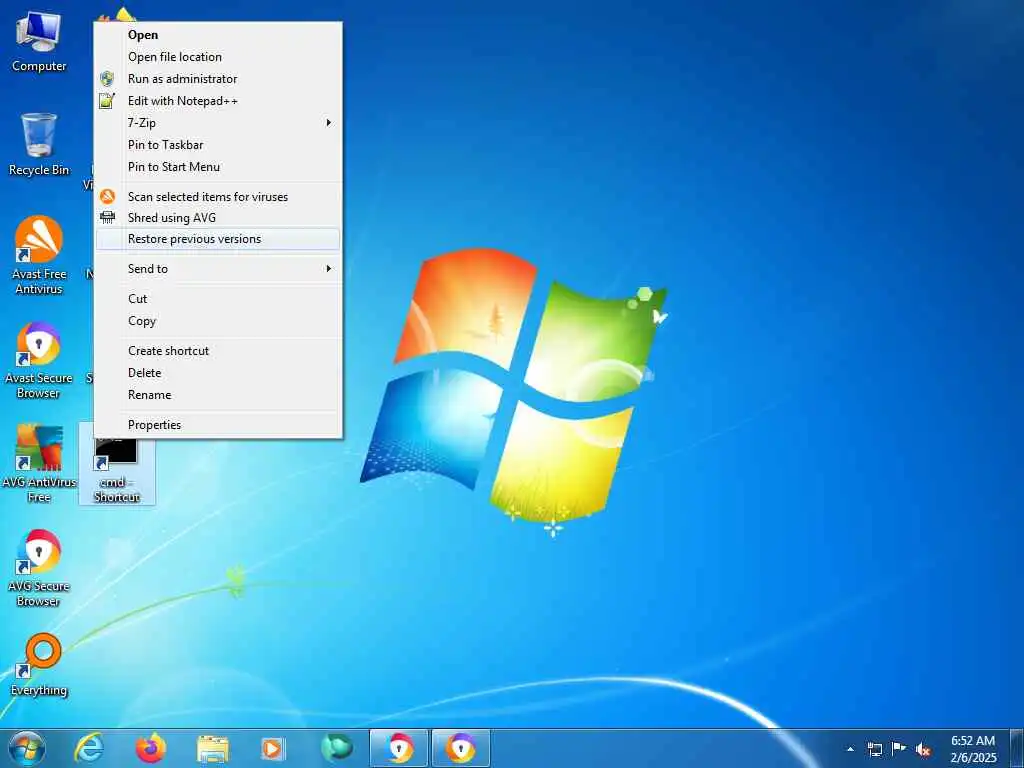Click the Show desktop strip
This screenshot has width=1024, height=768.
pos(1017,748)
